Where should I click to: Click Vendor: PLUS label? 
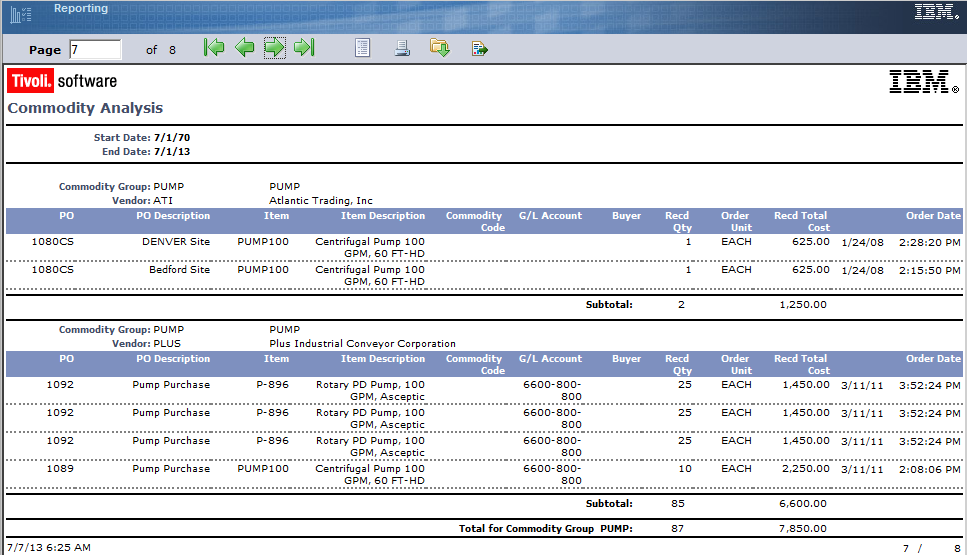146,343
